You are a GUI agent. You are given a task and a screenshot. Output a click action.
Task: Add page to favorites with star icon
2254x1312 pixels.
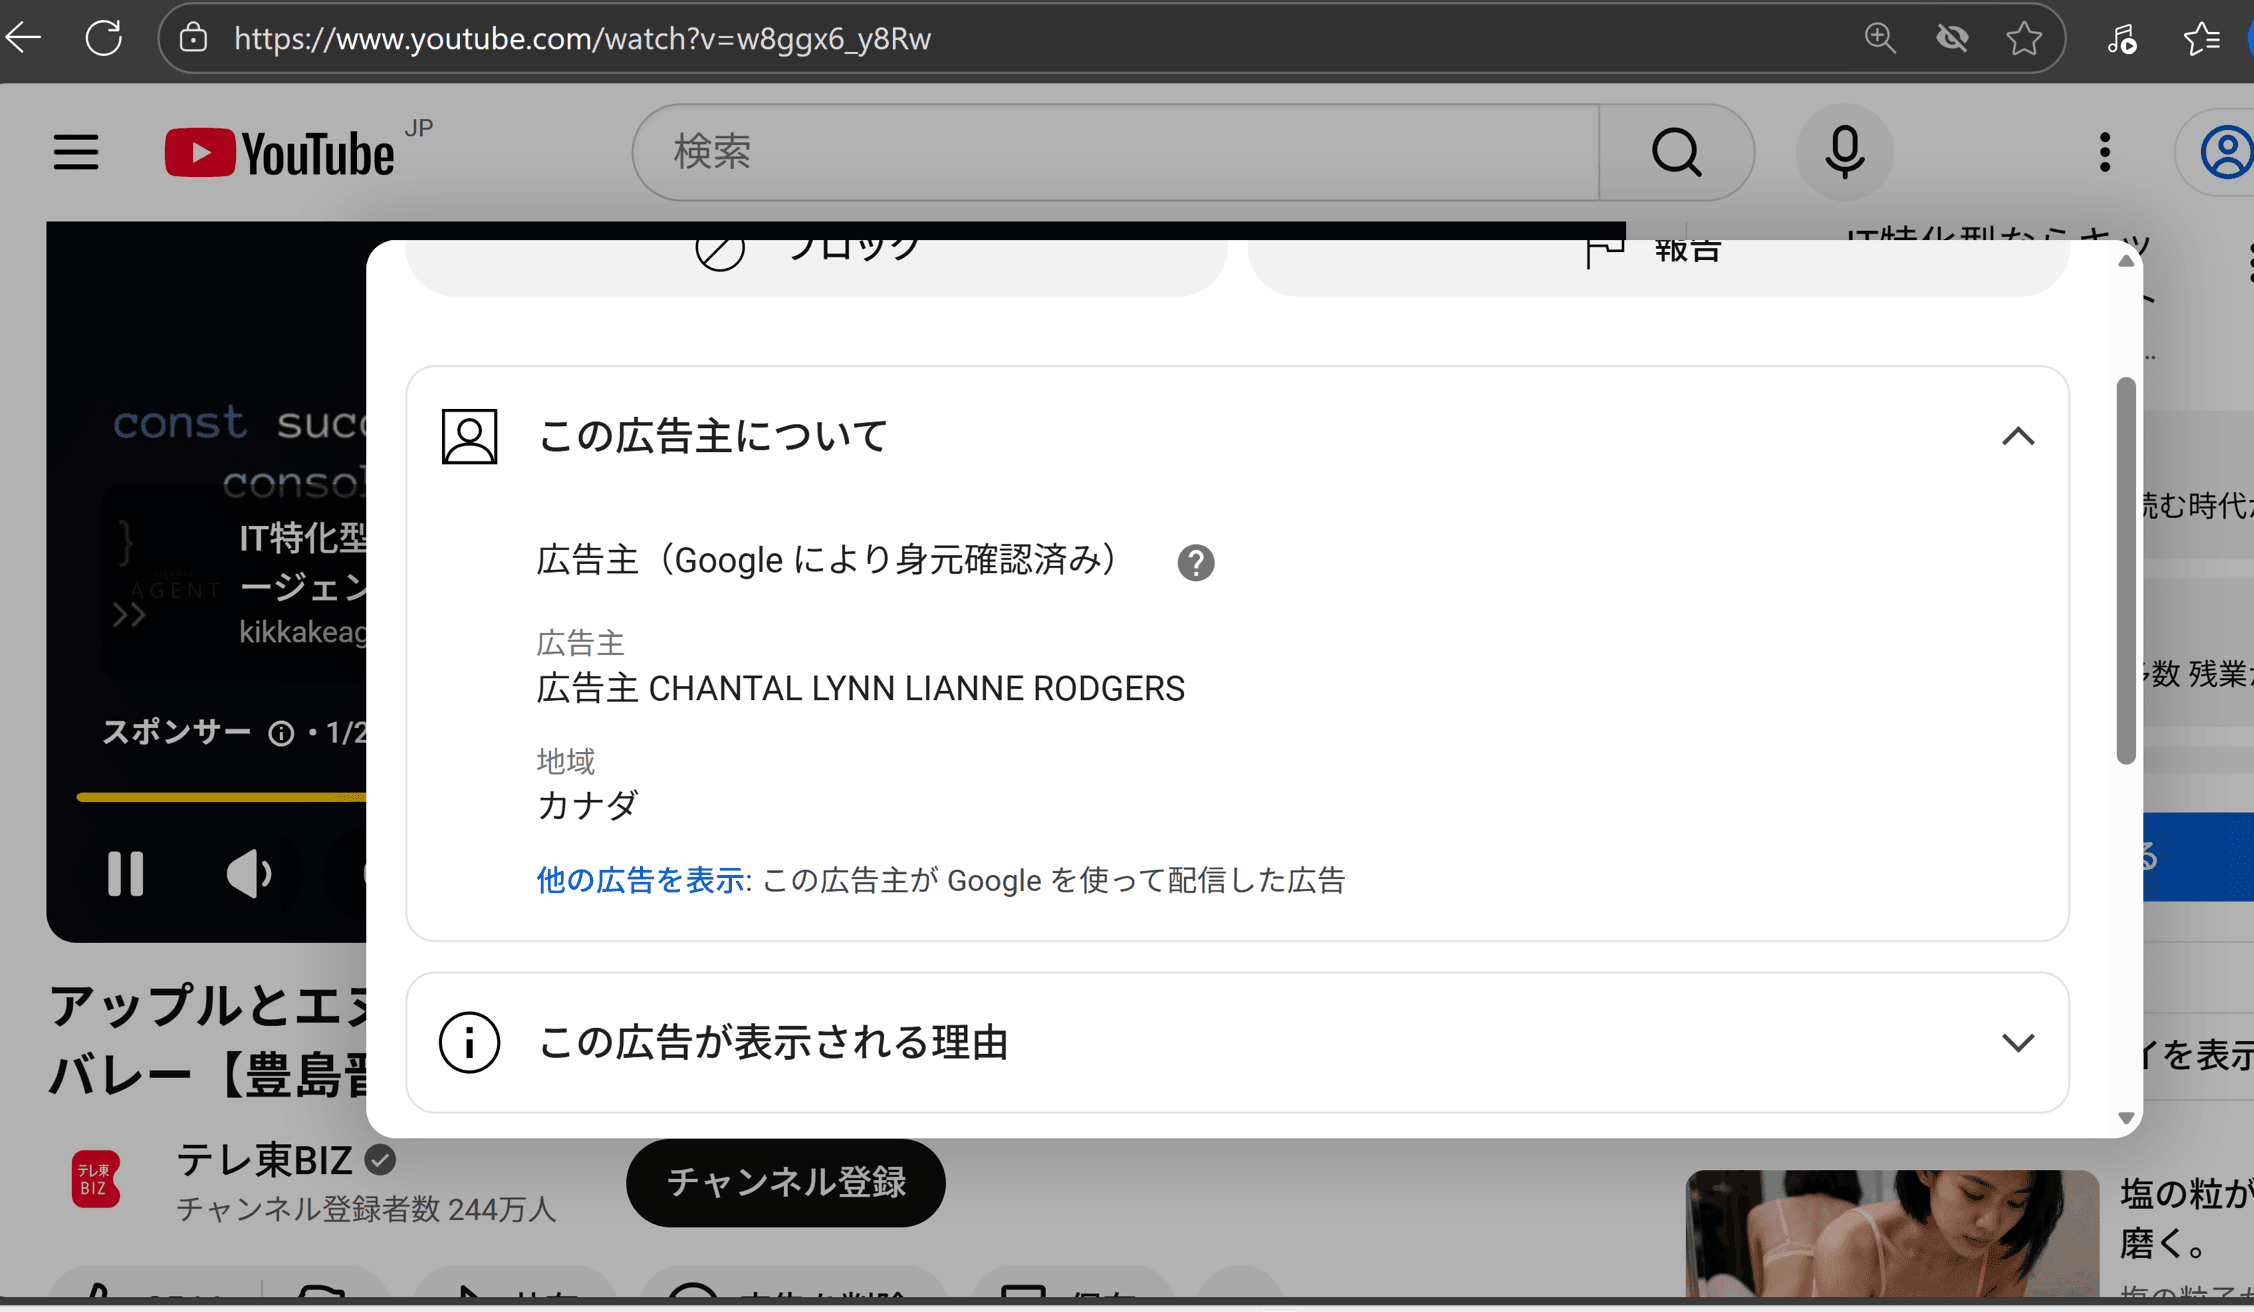pos(2024,38)
